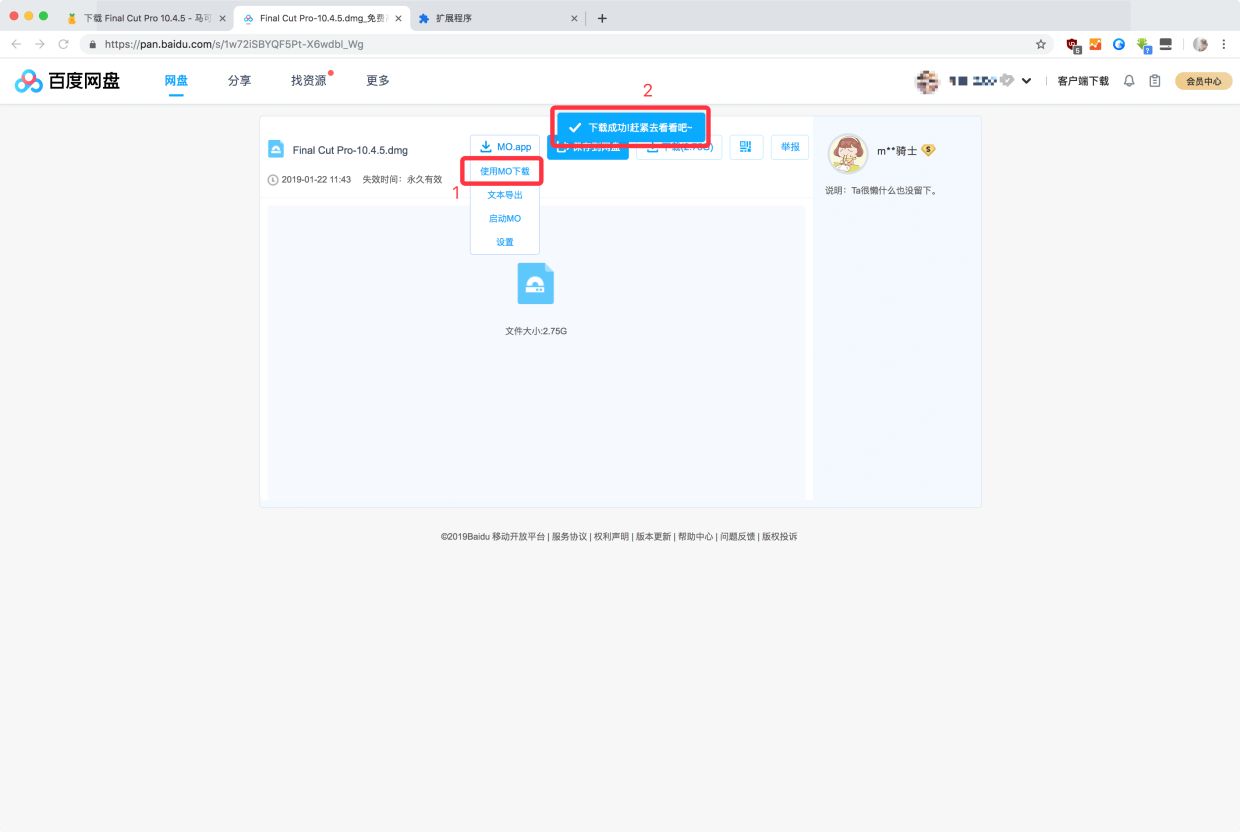The width and height of the screenshot is (1240, 832).
Task: Click the 版权投诉 footer link
Action: pos(779,537)
